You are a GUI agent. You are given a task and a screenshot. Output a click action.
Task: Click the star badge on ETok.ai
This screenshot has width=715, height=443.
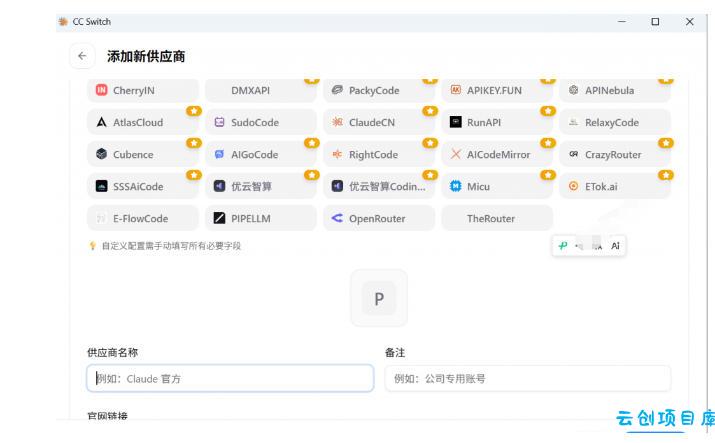666,175
